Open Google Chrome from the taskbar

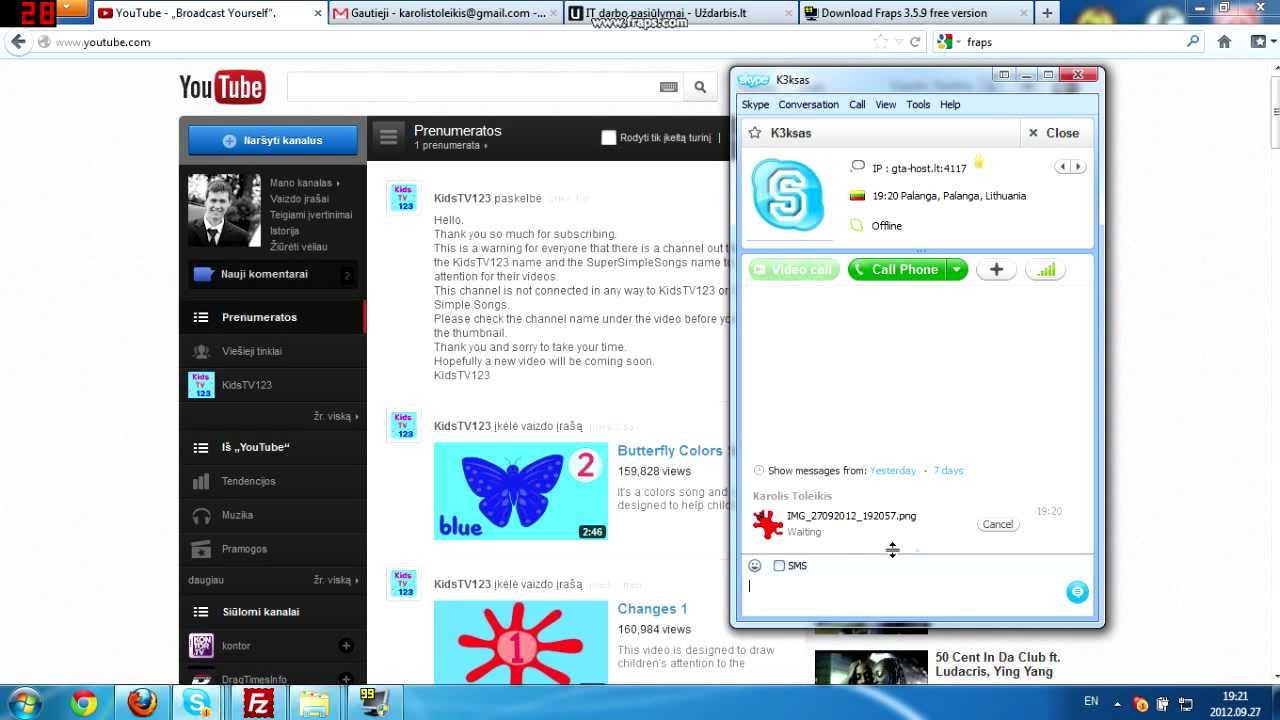coord(84,703)
